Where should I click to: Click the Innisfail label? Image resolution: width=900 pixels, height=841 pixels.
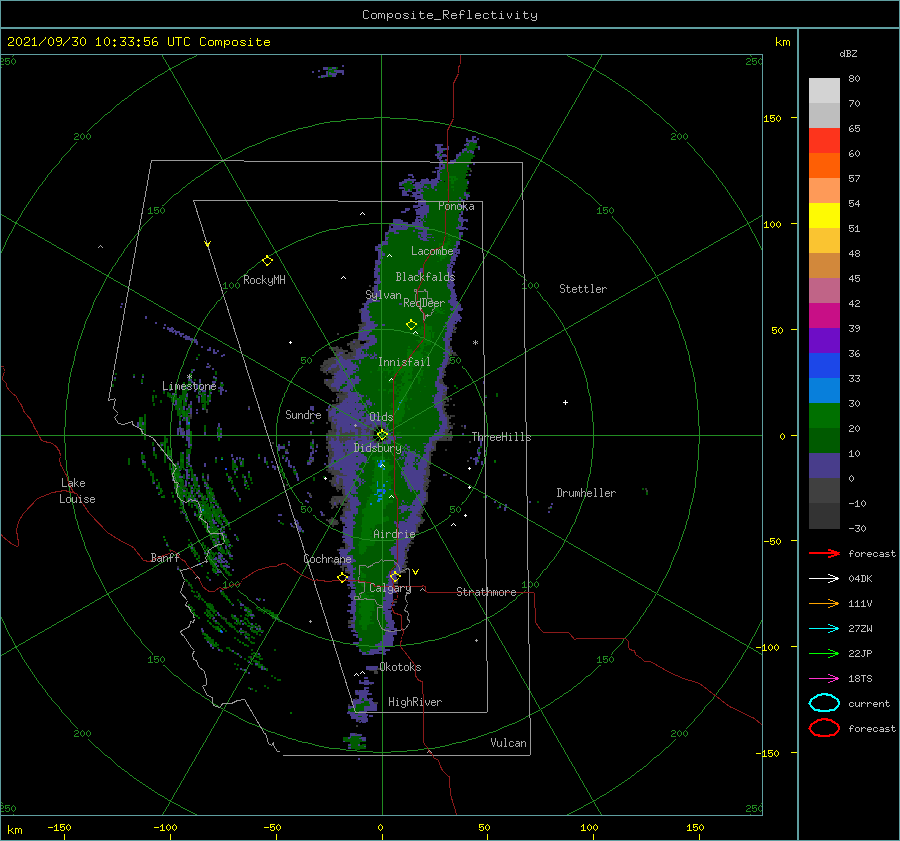(404, 362)
